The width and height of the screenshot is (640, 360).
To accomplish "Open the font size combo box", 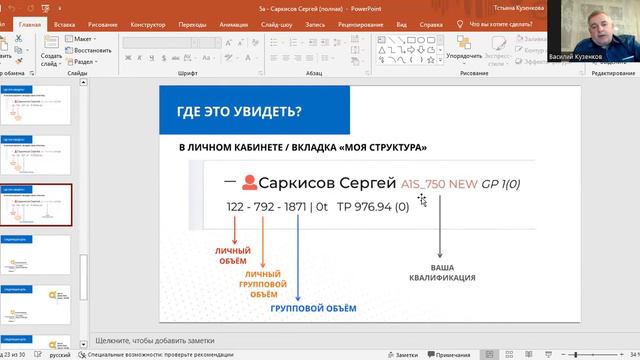I will coord(210,42).
